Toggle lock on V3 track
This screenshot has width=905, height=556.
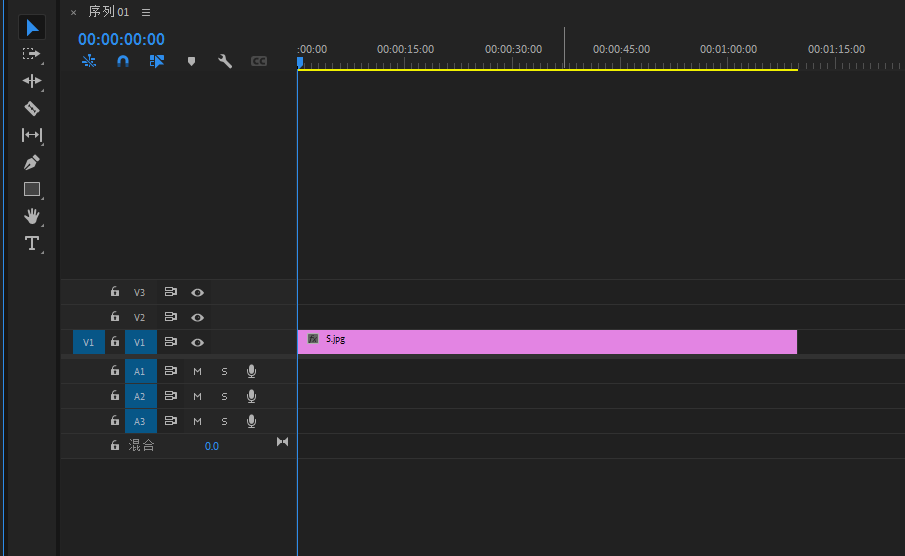115,292
